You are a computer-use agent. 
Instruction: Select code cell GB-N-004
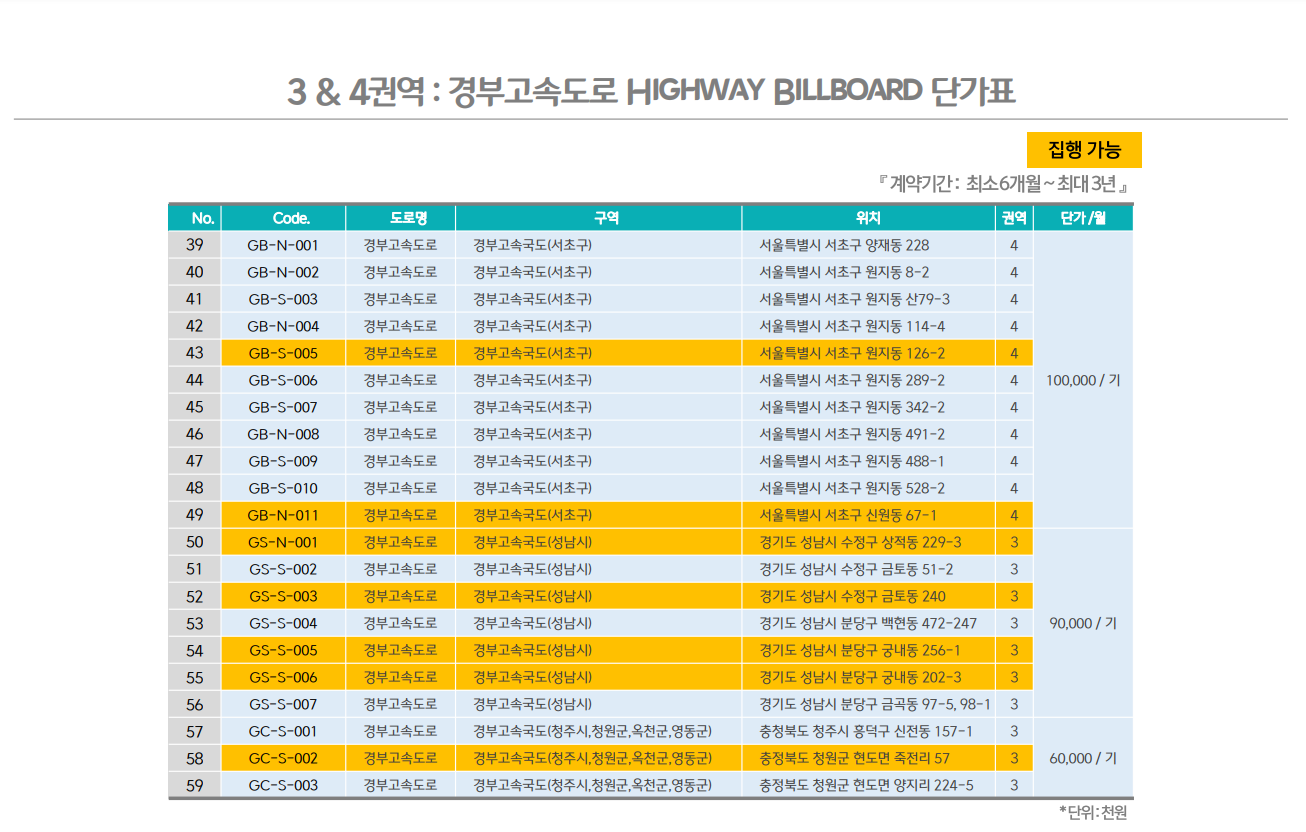pyautogui.click(x=284, y=326)
